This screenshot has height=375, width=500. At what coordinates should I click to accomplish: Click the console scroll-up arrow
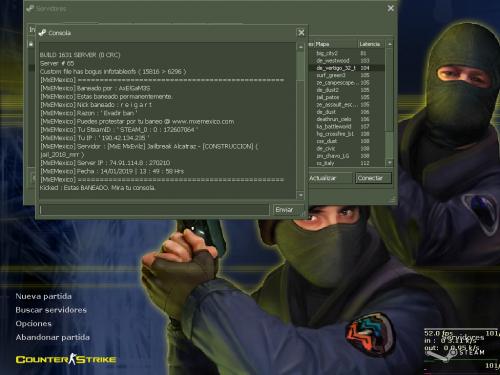[300, 47]
